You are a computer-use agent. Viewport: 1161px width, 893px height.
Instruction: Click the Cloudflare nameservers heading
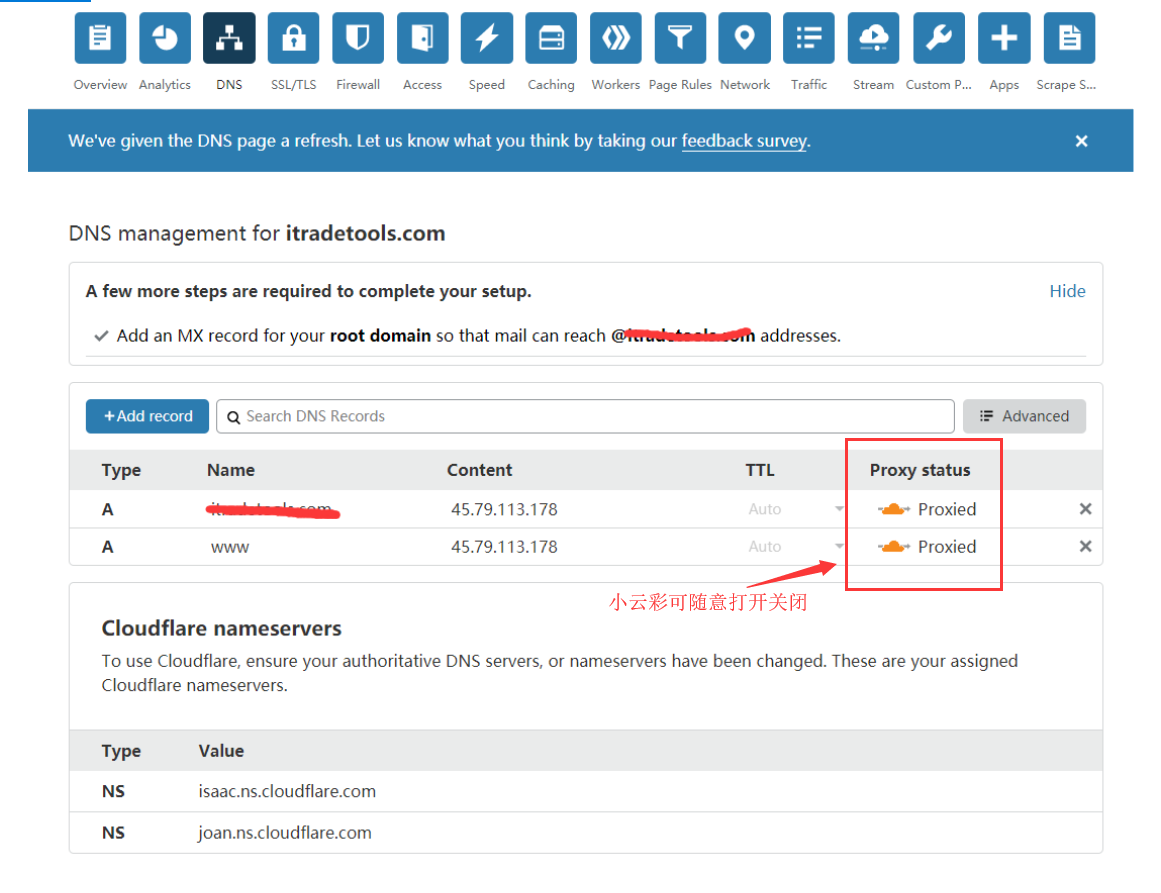[x=221, y=629]
